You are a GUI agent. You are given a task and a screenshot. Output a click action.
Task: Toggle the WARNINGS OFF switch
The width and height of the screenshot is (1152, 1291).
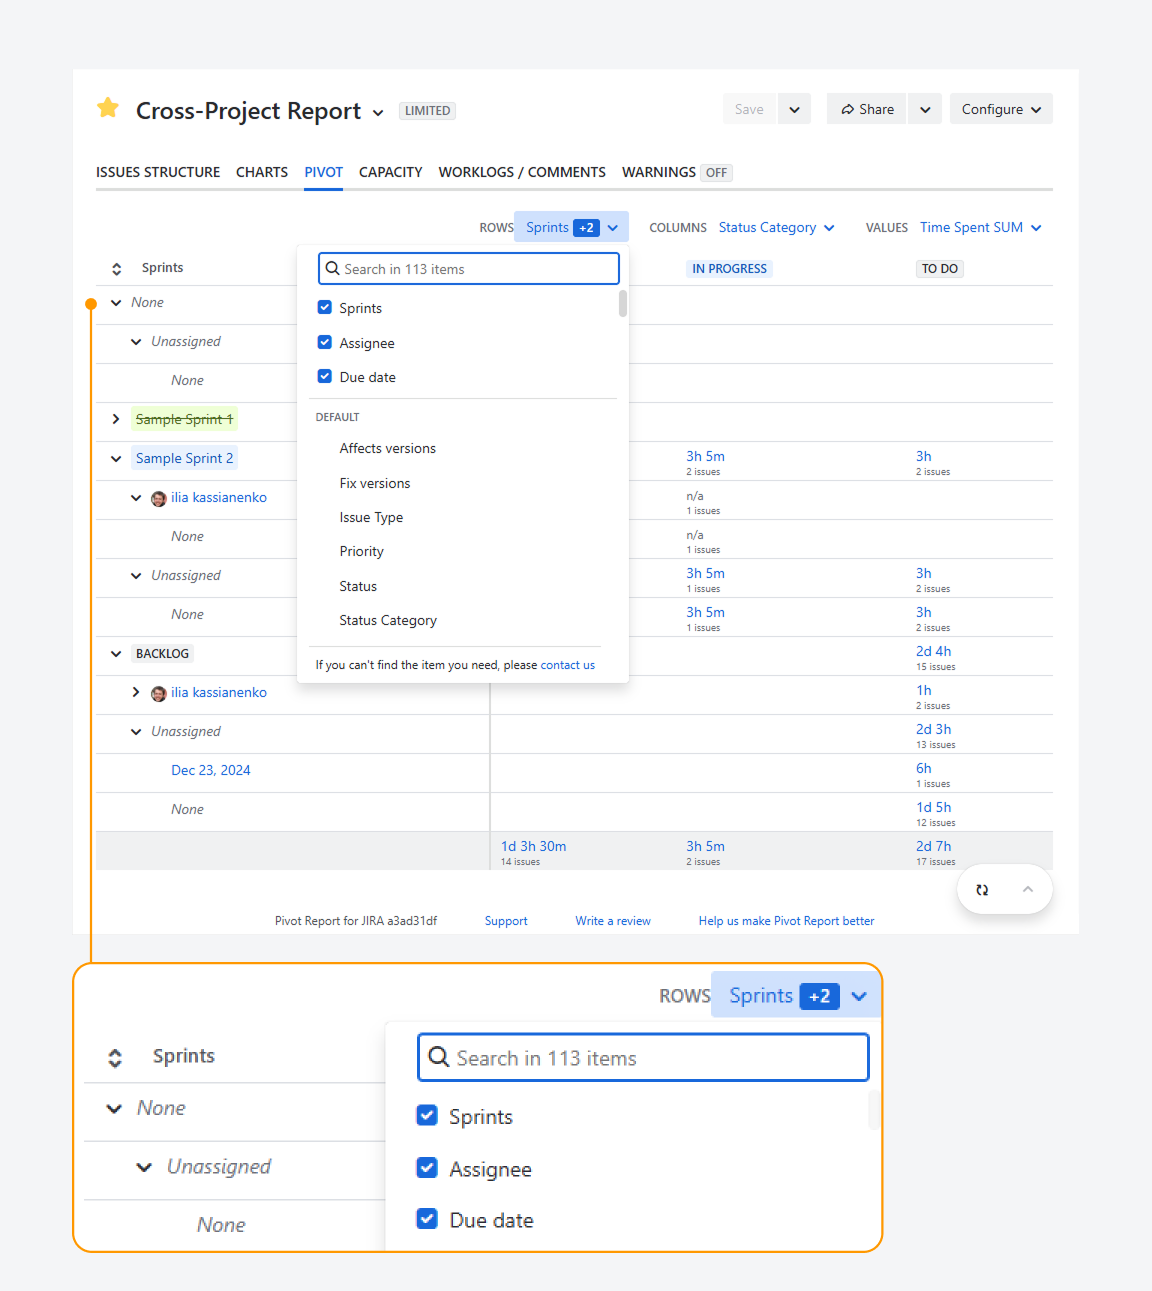tap(716, 172)
